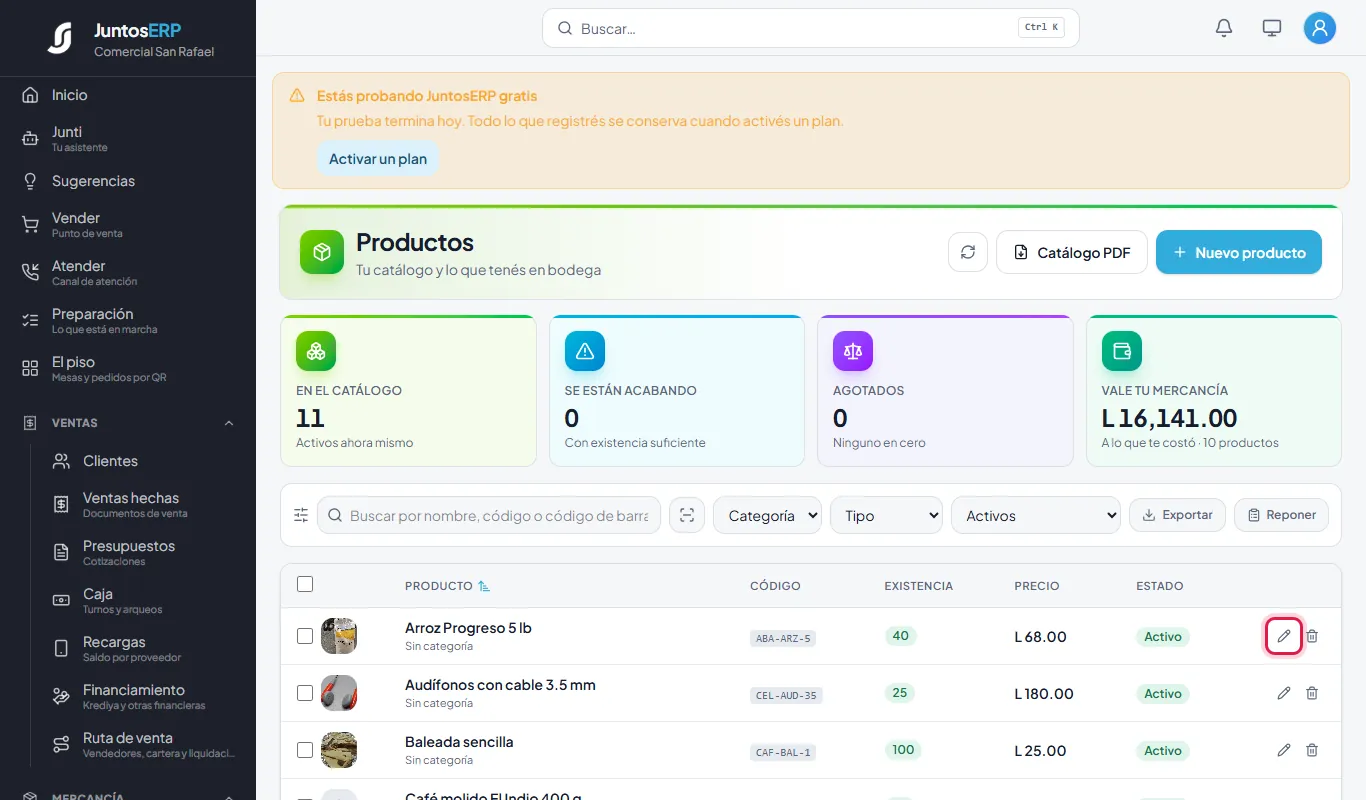The image size is (1366, 800).
Task: Open Caja turnos y arqueos
Action: tap(144, 600)
